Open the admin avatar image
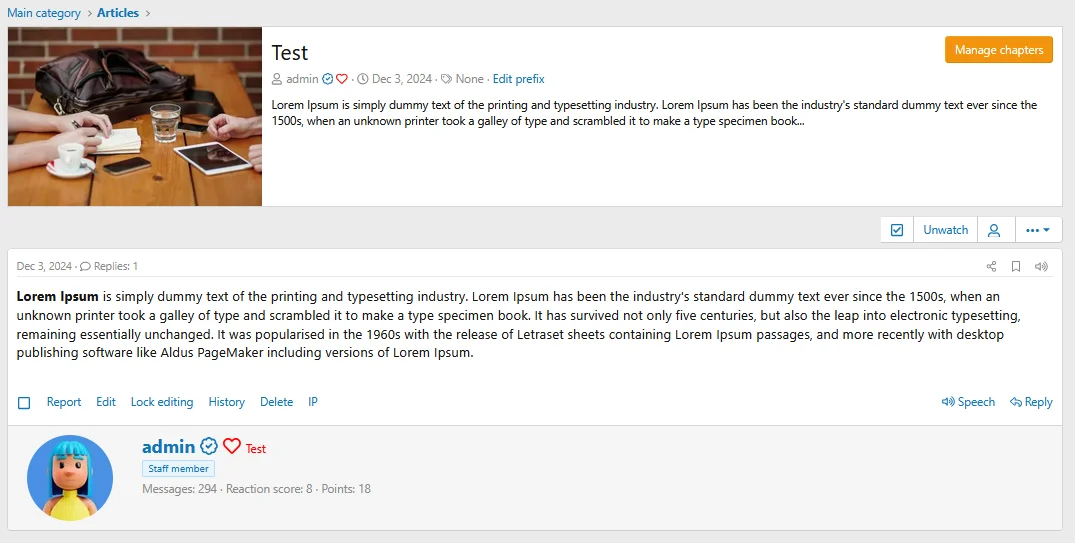 coord(70,478)
